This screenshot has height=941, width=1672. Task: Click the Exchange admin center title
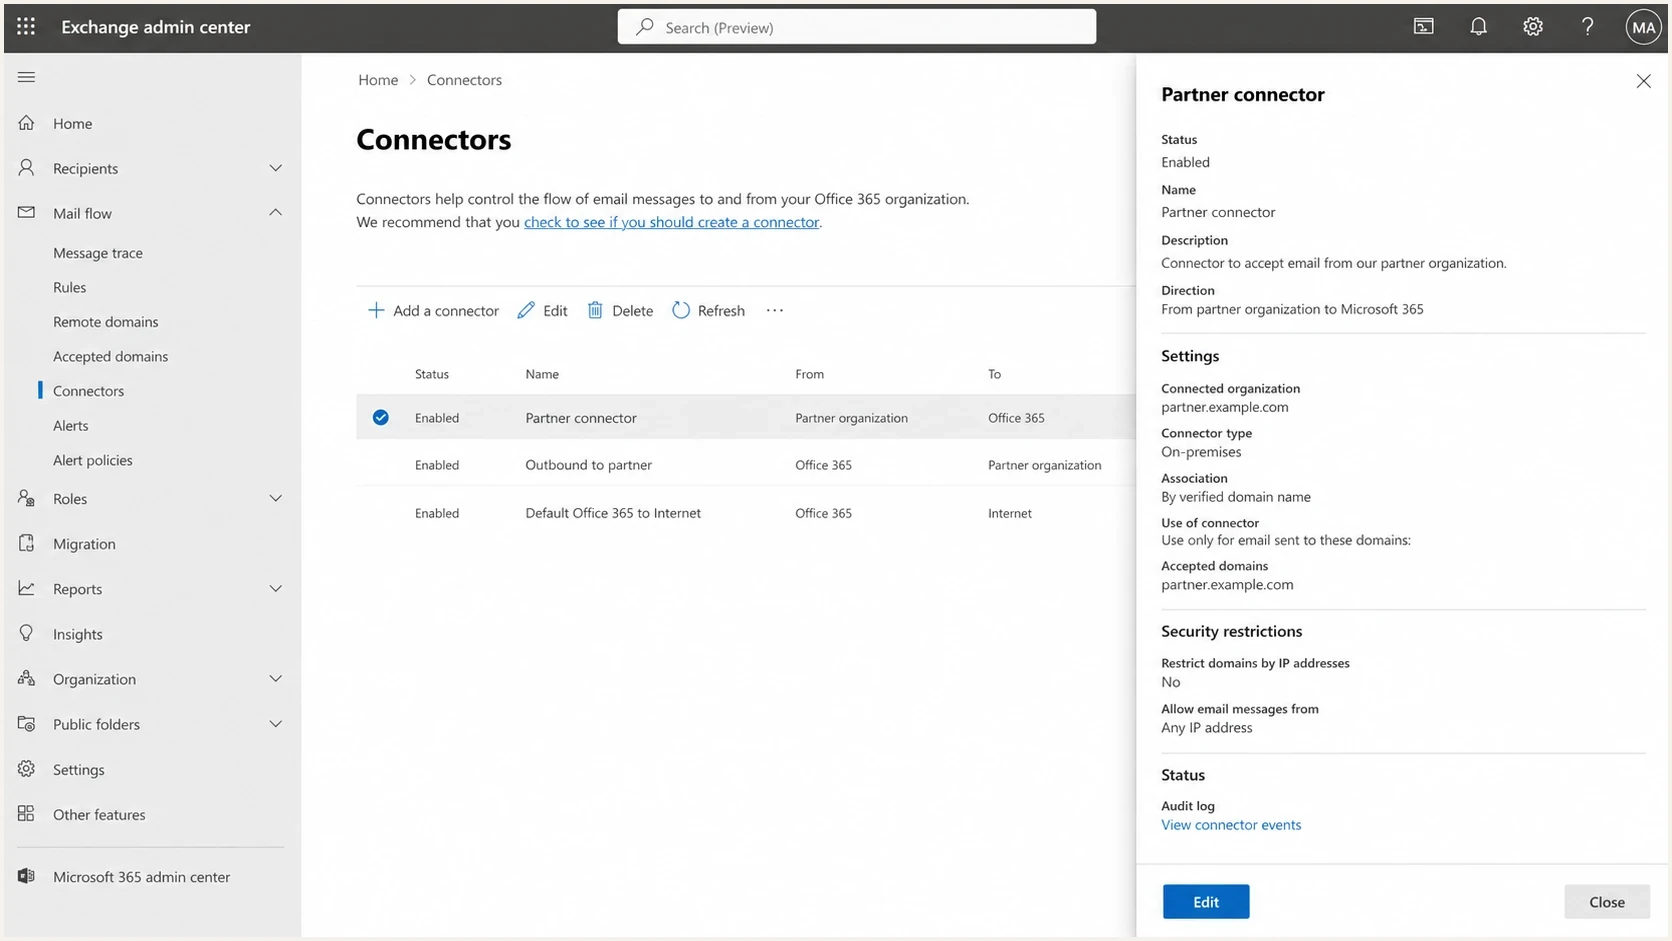[x=156, y=27]
